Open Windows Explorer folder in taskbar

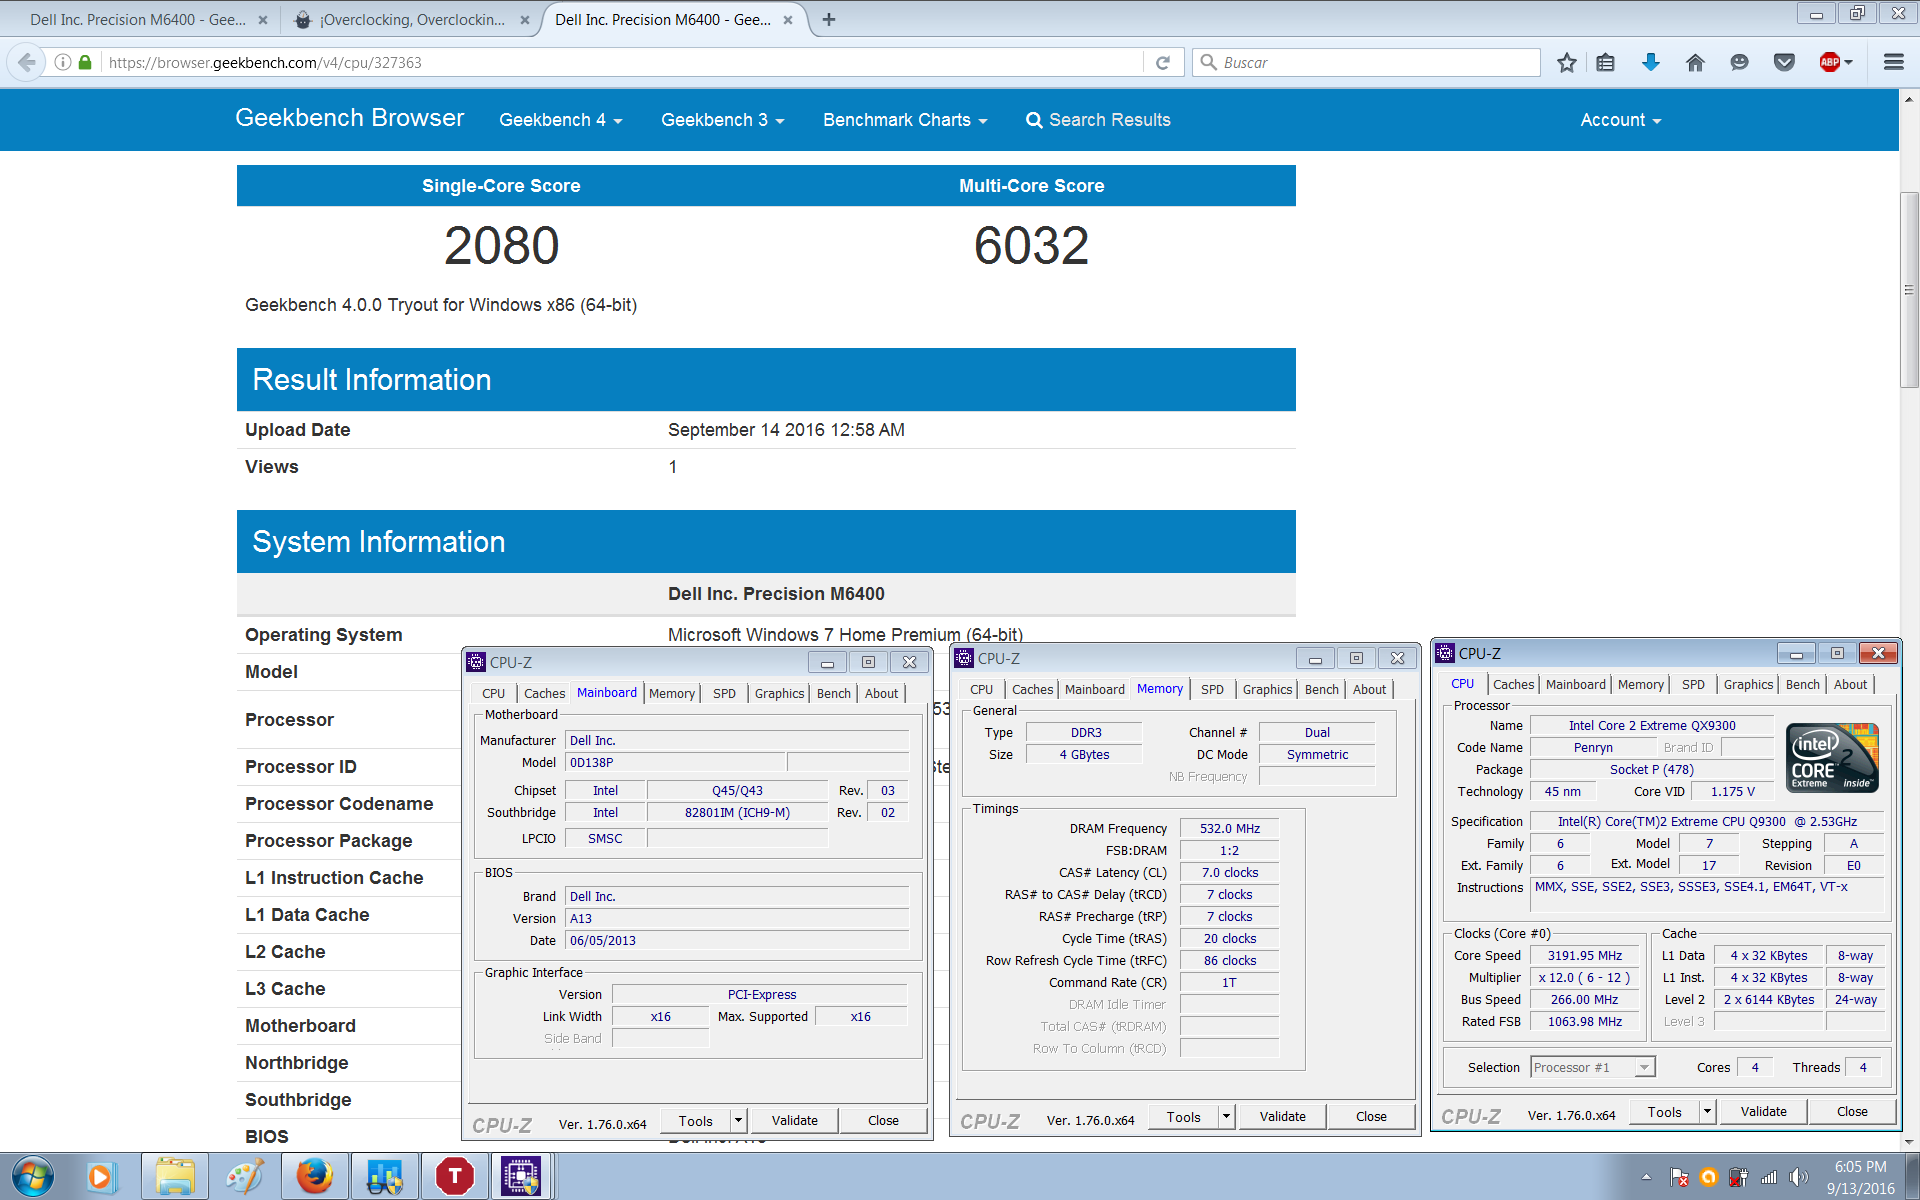(175, 1176)
